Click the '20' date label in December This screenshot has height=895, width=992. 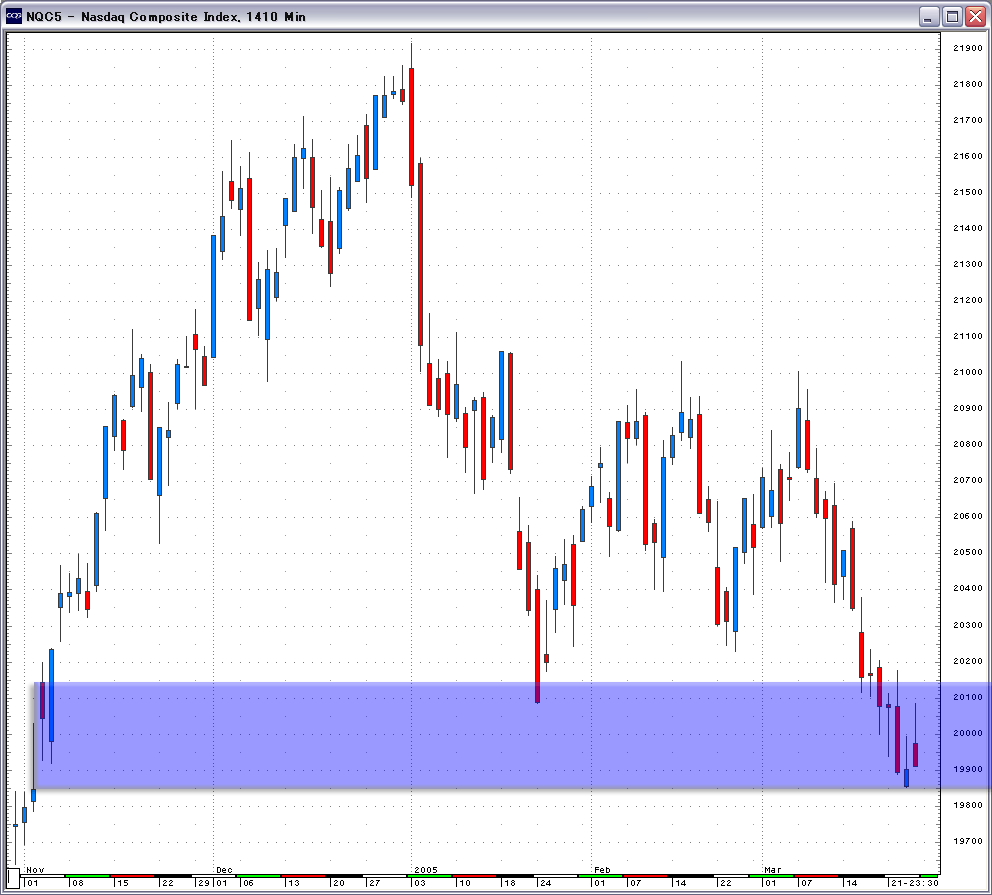coord(338,883)
